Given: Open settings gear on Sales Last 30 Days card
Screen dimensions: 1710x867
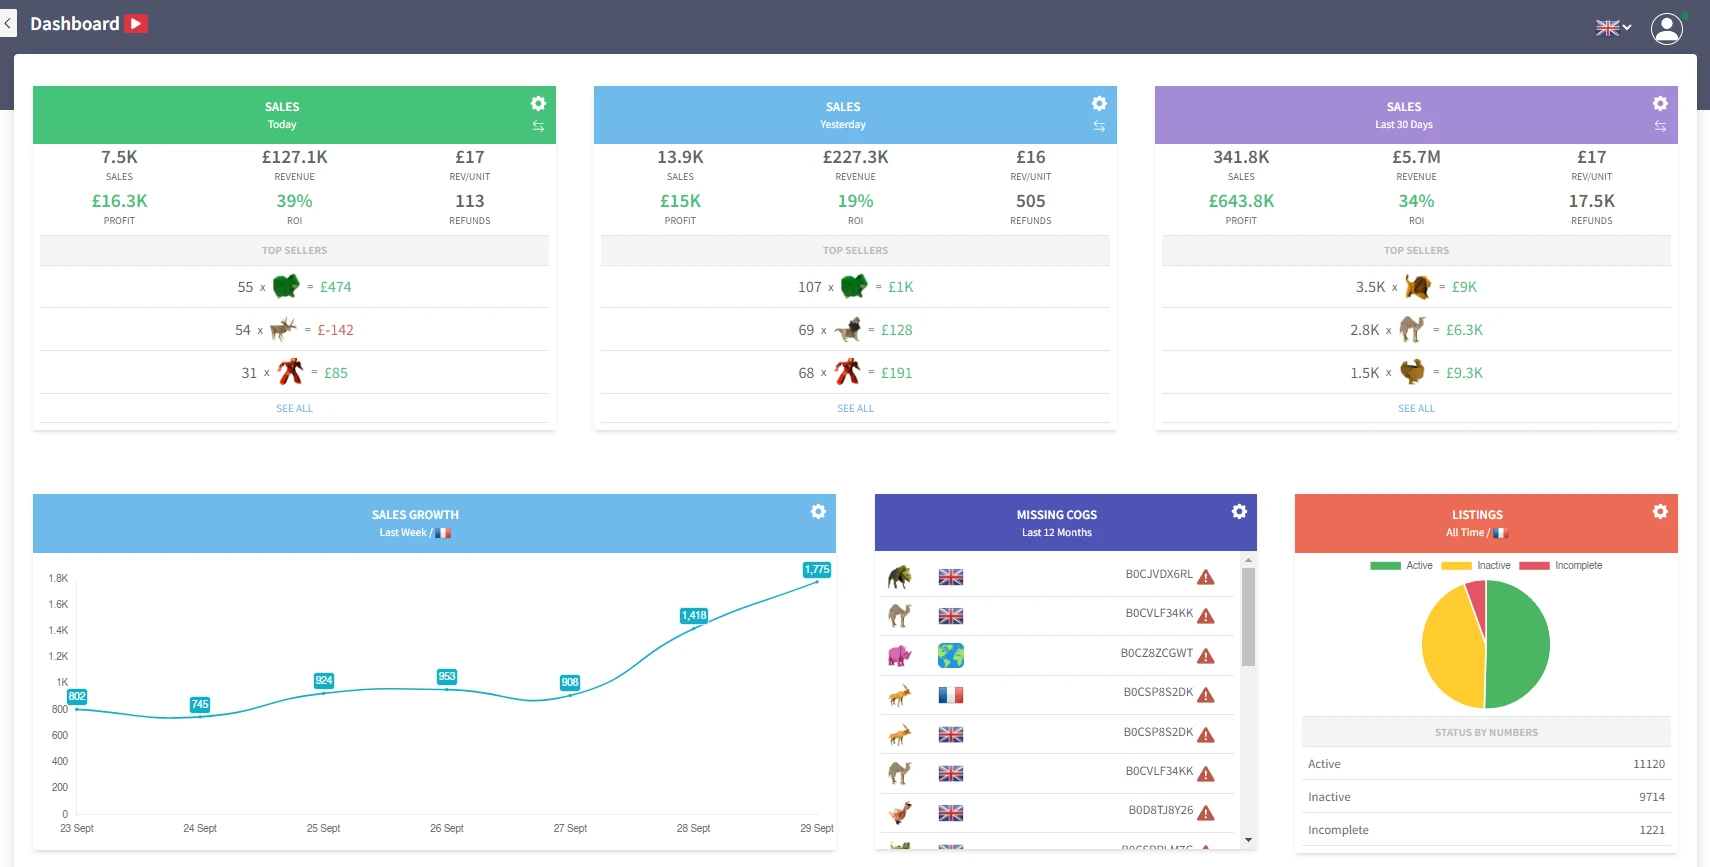Looking at the screenshot, I should click(x=1660, y=103).
